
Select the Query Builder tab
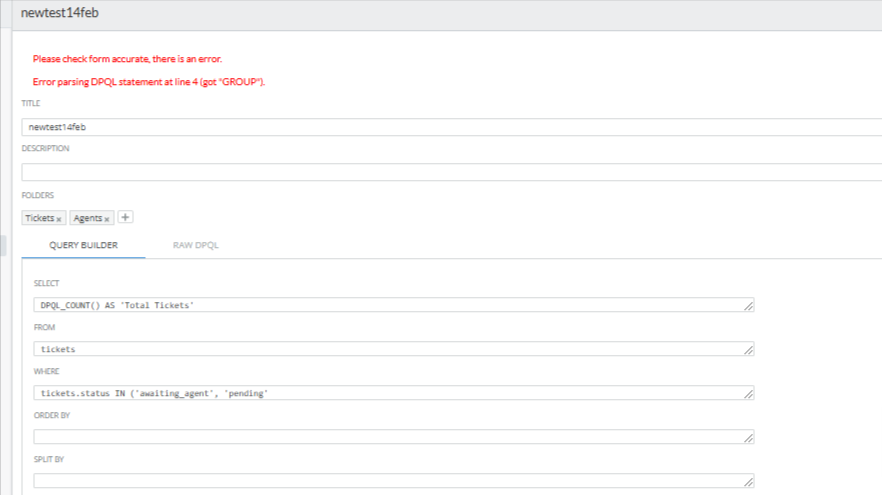(84, 245)
